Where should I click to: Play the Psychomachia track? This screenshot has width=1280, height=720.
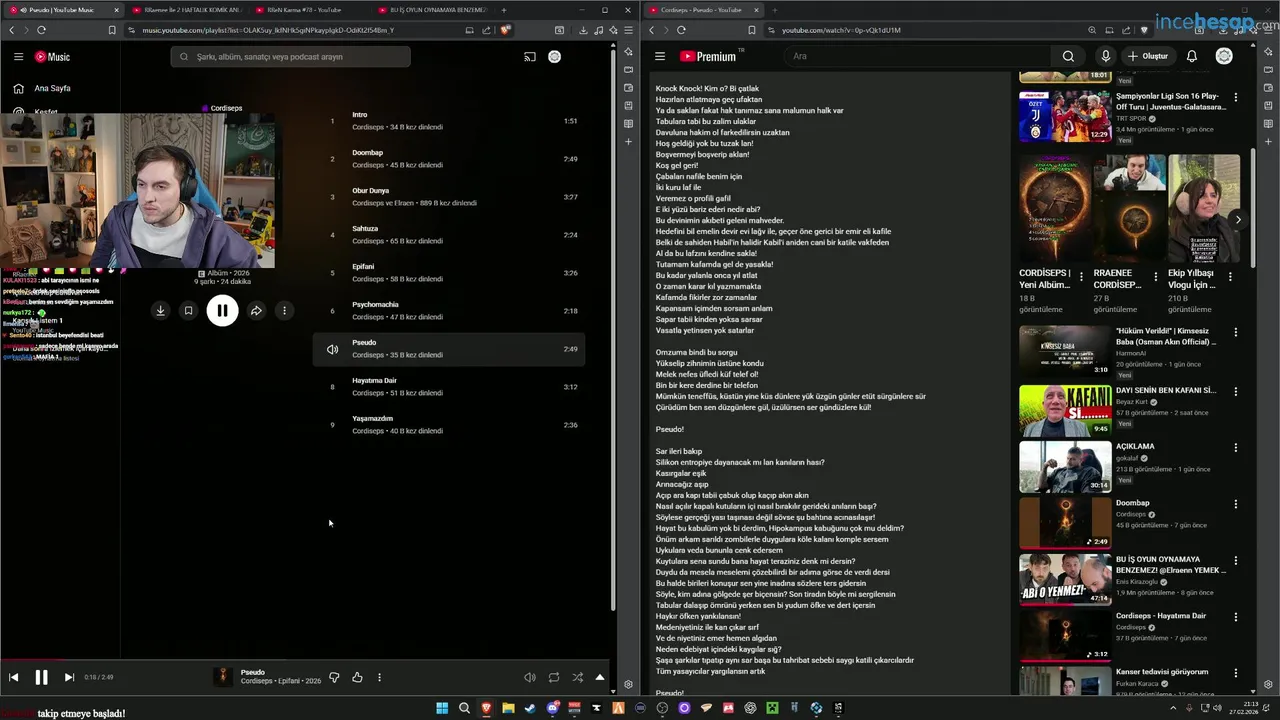click(x=450, y=311)
